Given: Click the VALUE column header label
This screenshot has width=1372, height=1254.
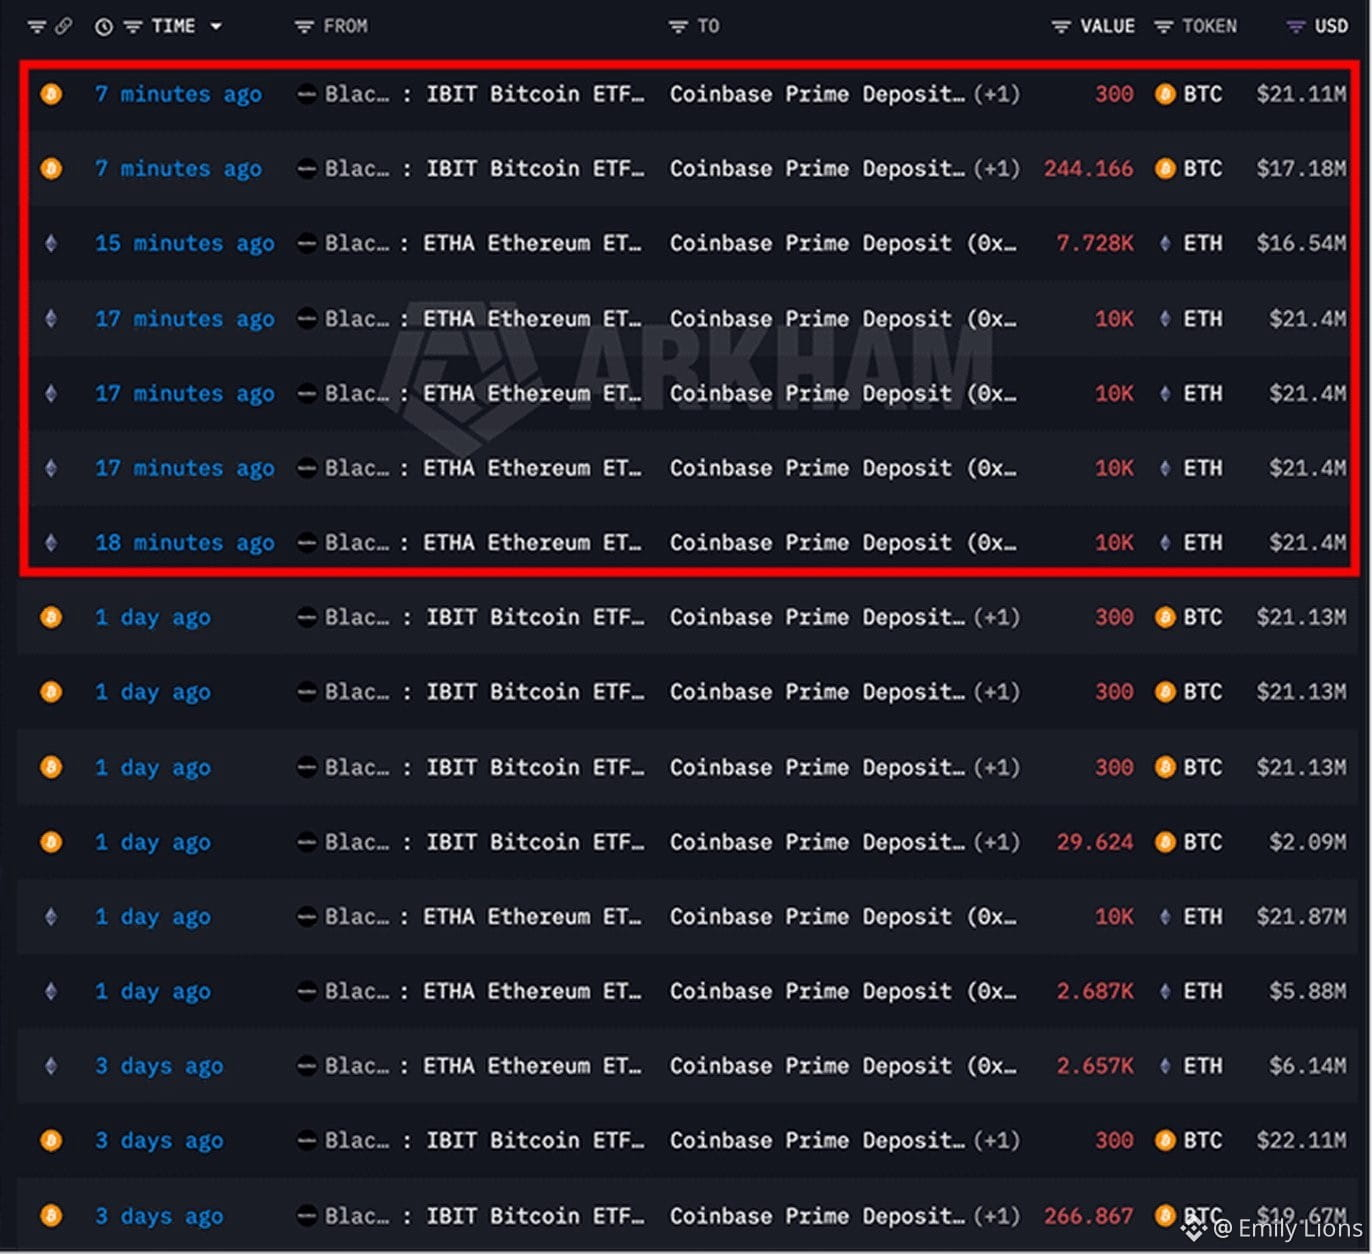Looking at the screenshot, I should tap(1107, 26).
